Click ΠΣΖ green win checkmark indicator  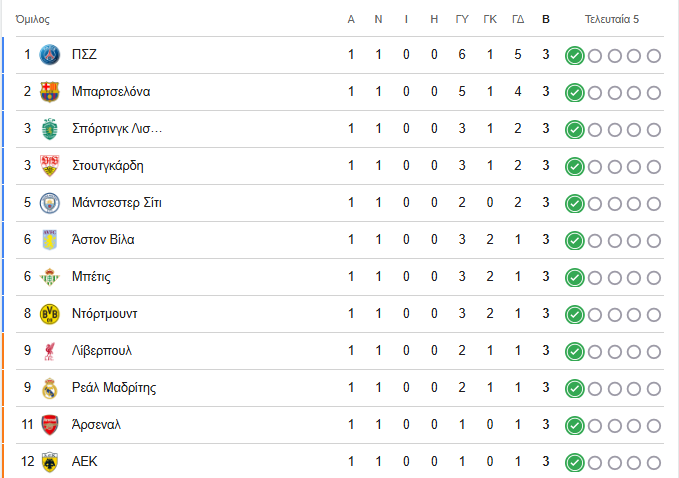[575, 55]
